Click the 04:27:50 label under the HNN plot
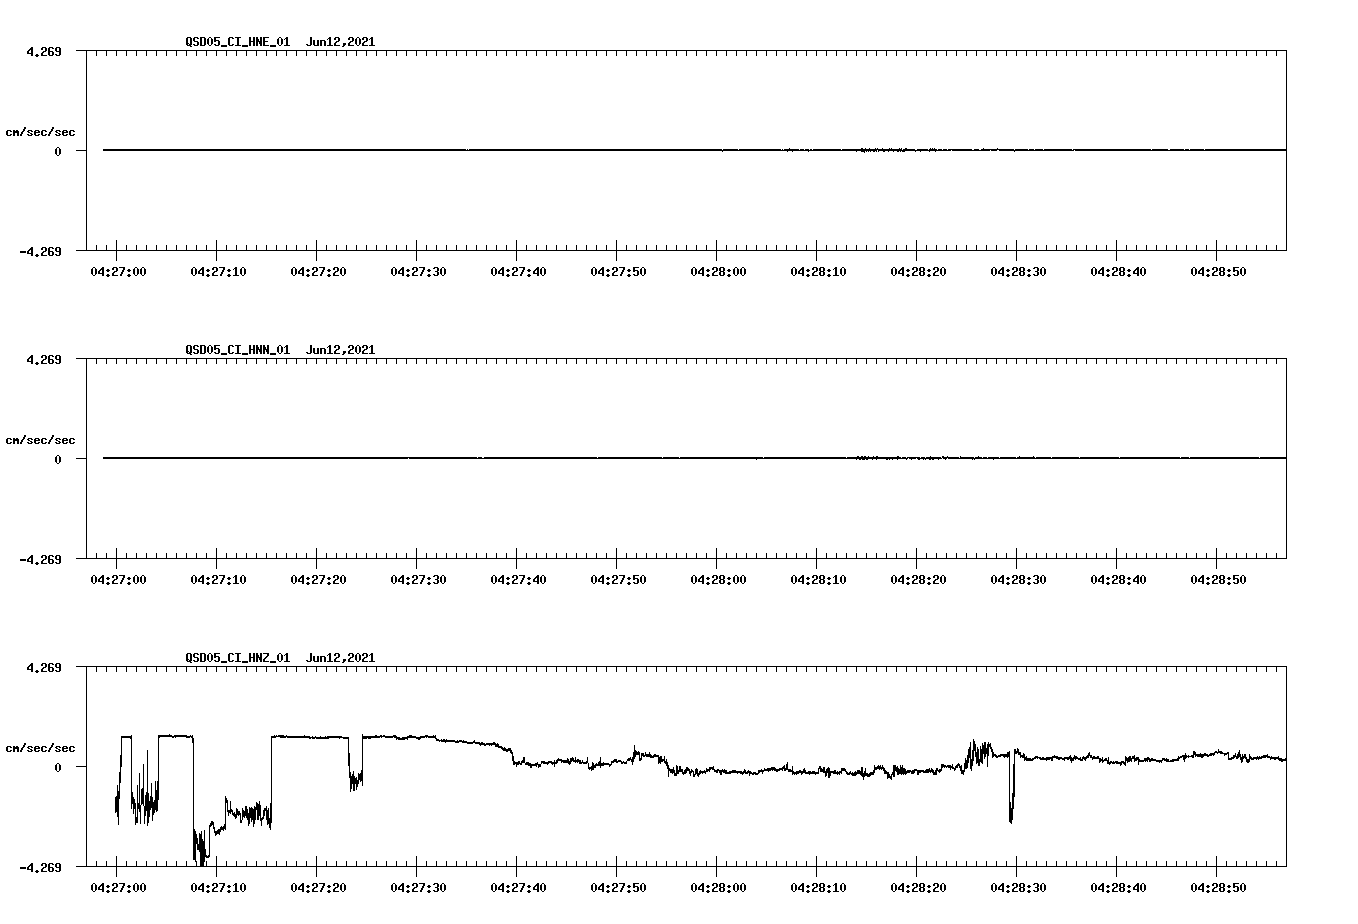1358x924 pixels. 618,580
